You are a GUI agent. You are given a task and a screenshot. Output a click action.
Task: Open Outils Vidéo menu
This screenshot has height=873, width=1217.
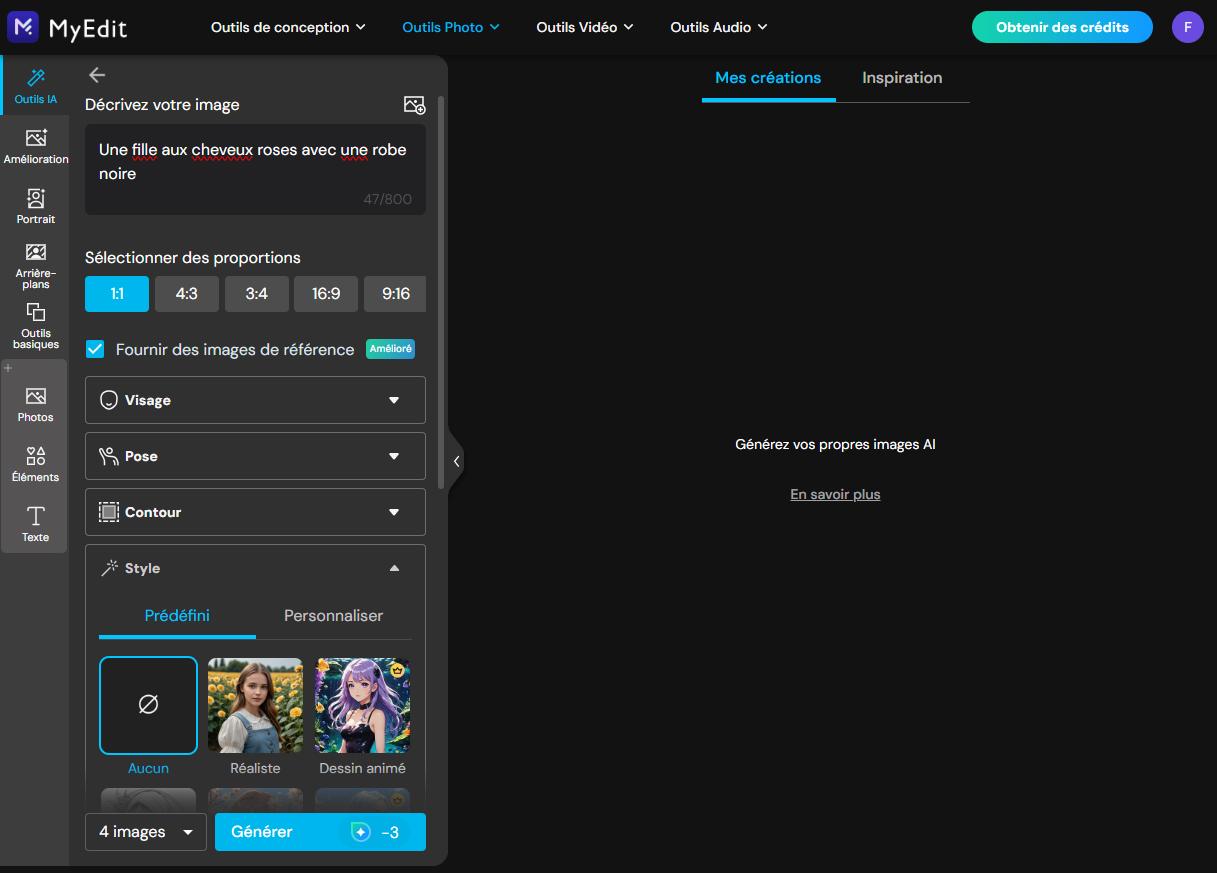point(585,27)
